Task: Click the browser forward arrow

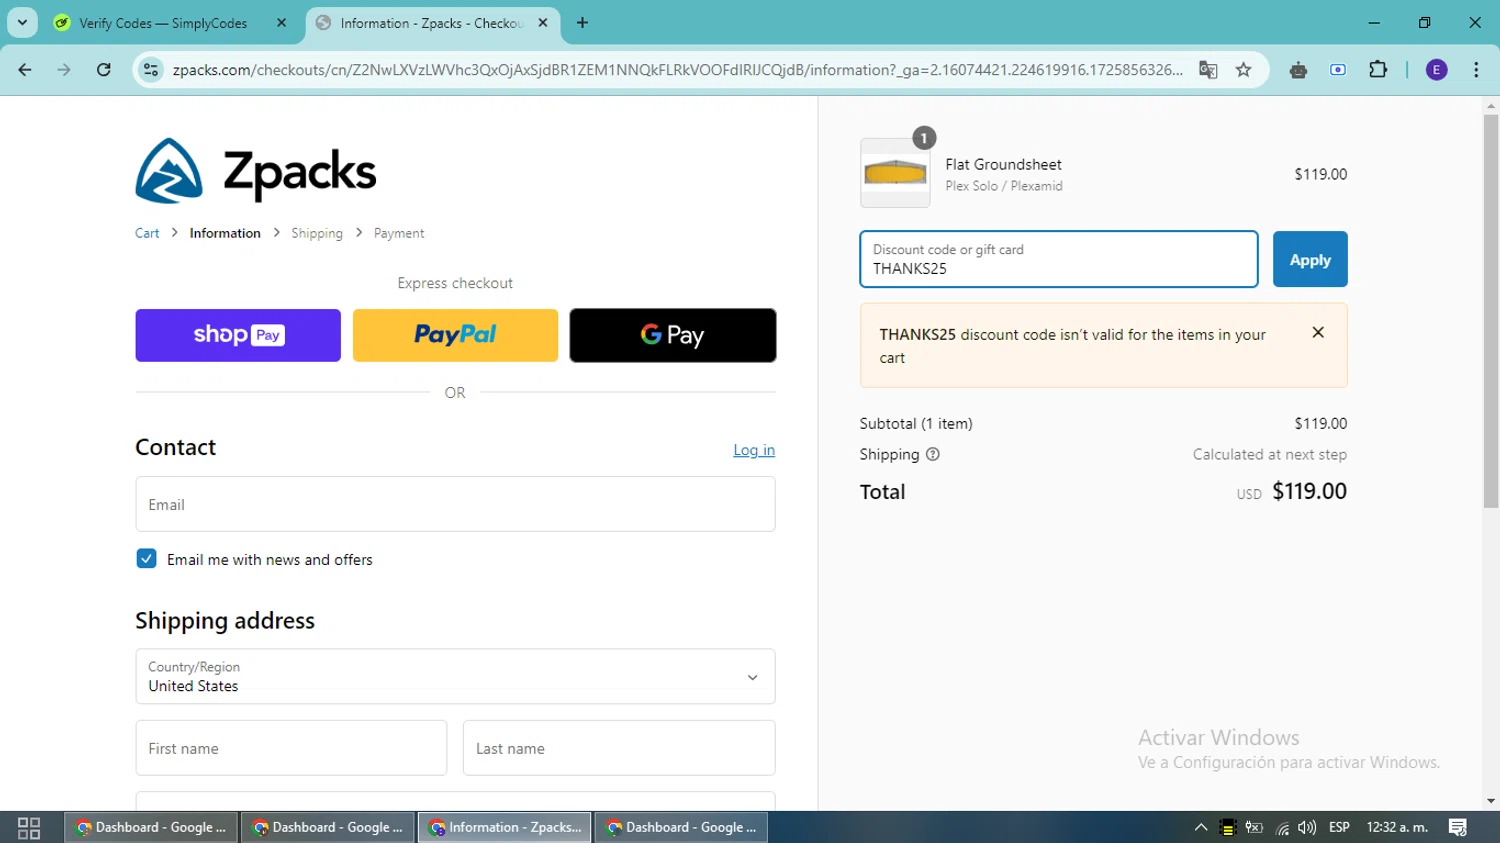Action: coord(64,70)
